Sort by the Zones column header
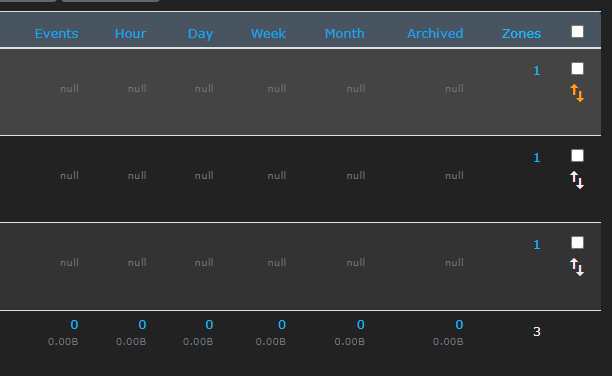 click(x=521, y=34)
